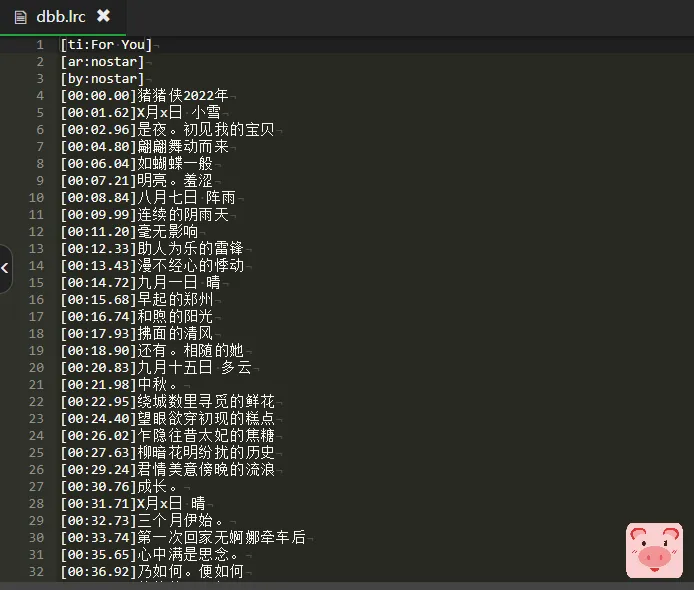
Task: Click the [00:27.63] lyric line
Action: point(167,452)
